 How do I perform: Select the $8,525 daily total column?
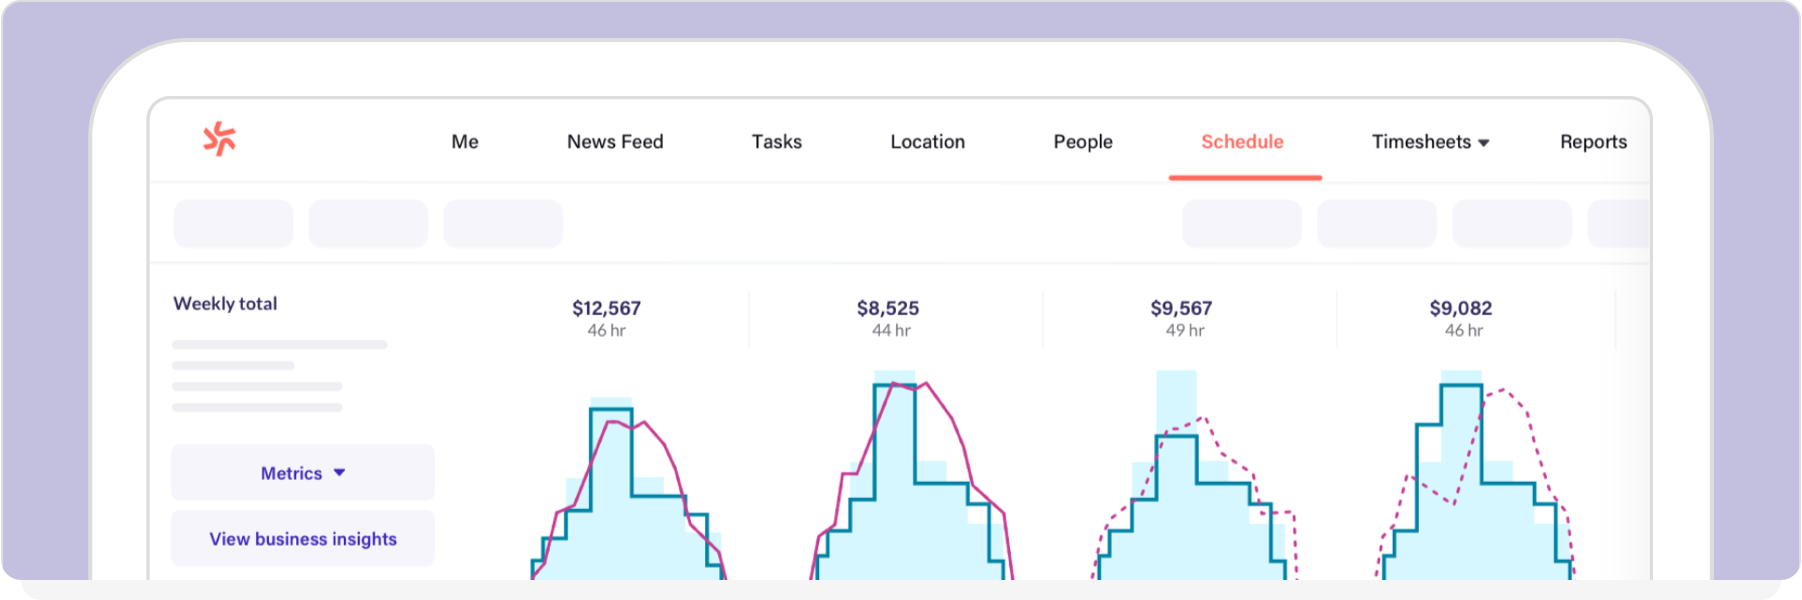[888, 318]
